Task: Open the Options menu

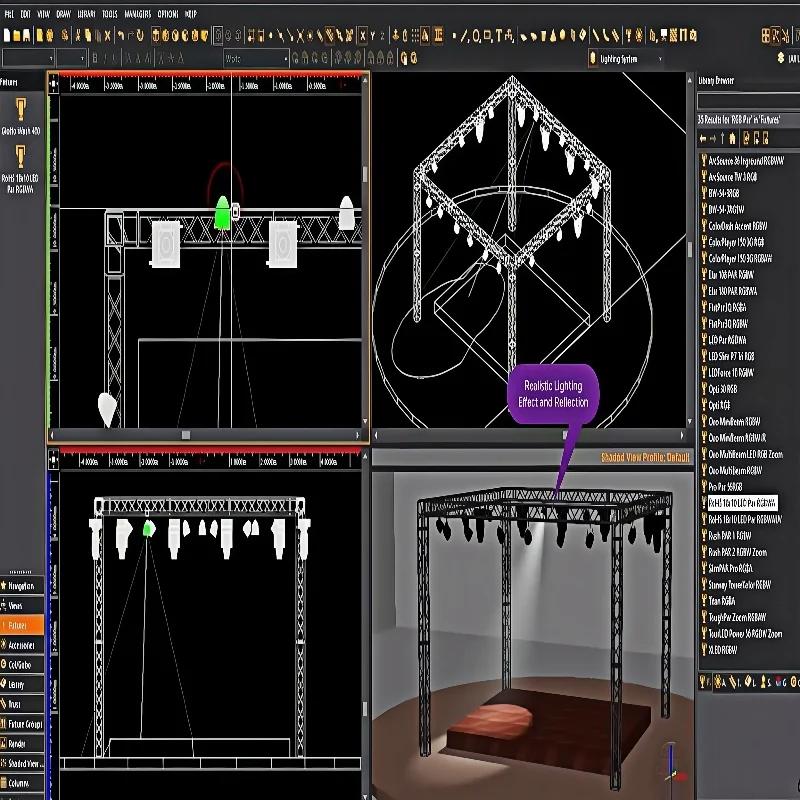Action: coord(168,14)
